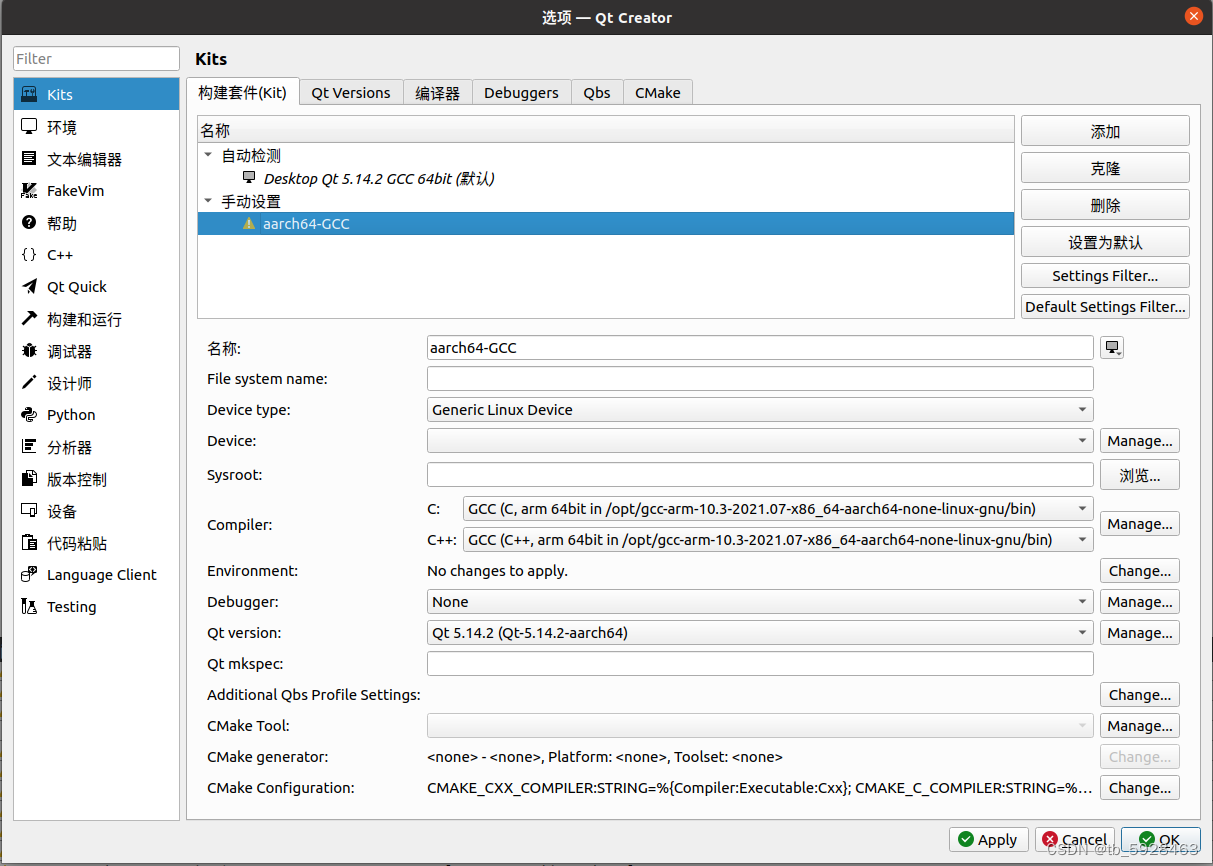Viewport: 1213px width, 866px height.
Task: Click monitor icon of Desktop Qt 5.14.2 kit
Action: [x=249, y=178]
